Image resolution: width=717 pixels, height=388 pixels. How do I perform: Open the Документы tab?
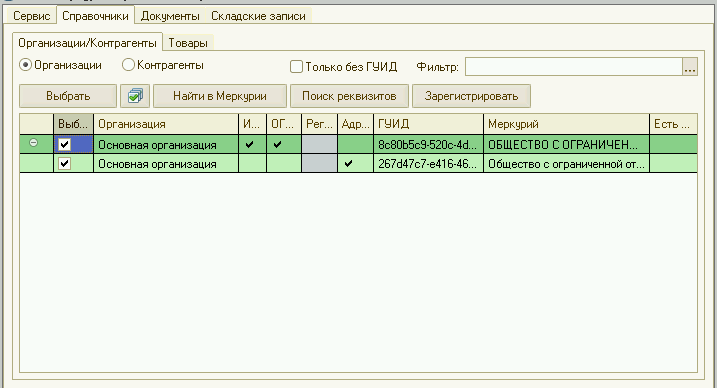[x=170, y=16]
